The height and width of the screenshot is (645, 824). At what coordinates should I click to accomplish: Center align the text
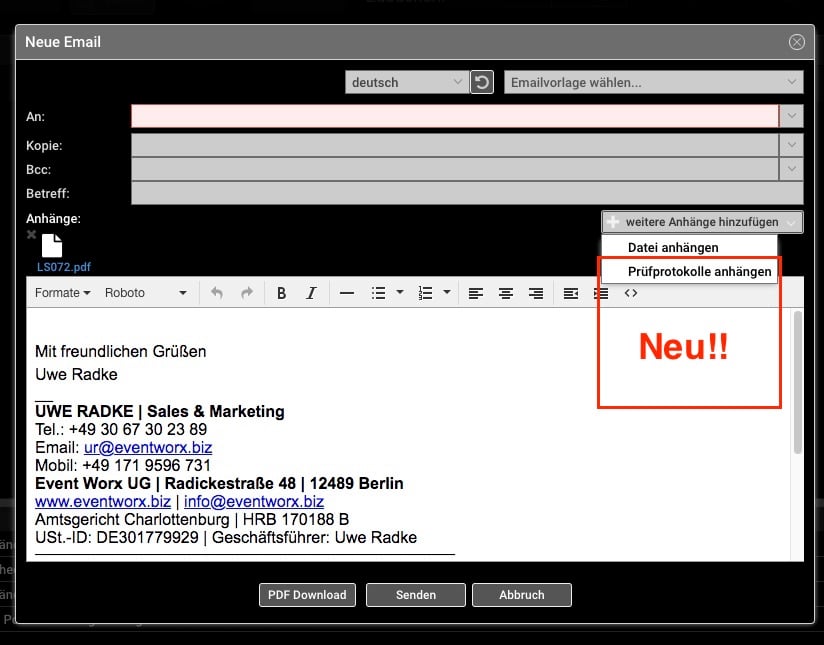506,293
